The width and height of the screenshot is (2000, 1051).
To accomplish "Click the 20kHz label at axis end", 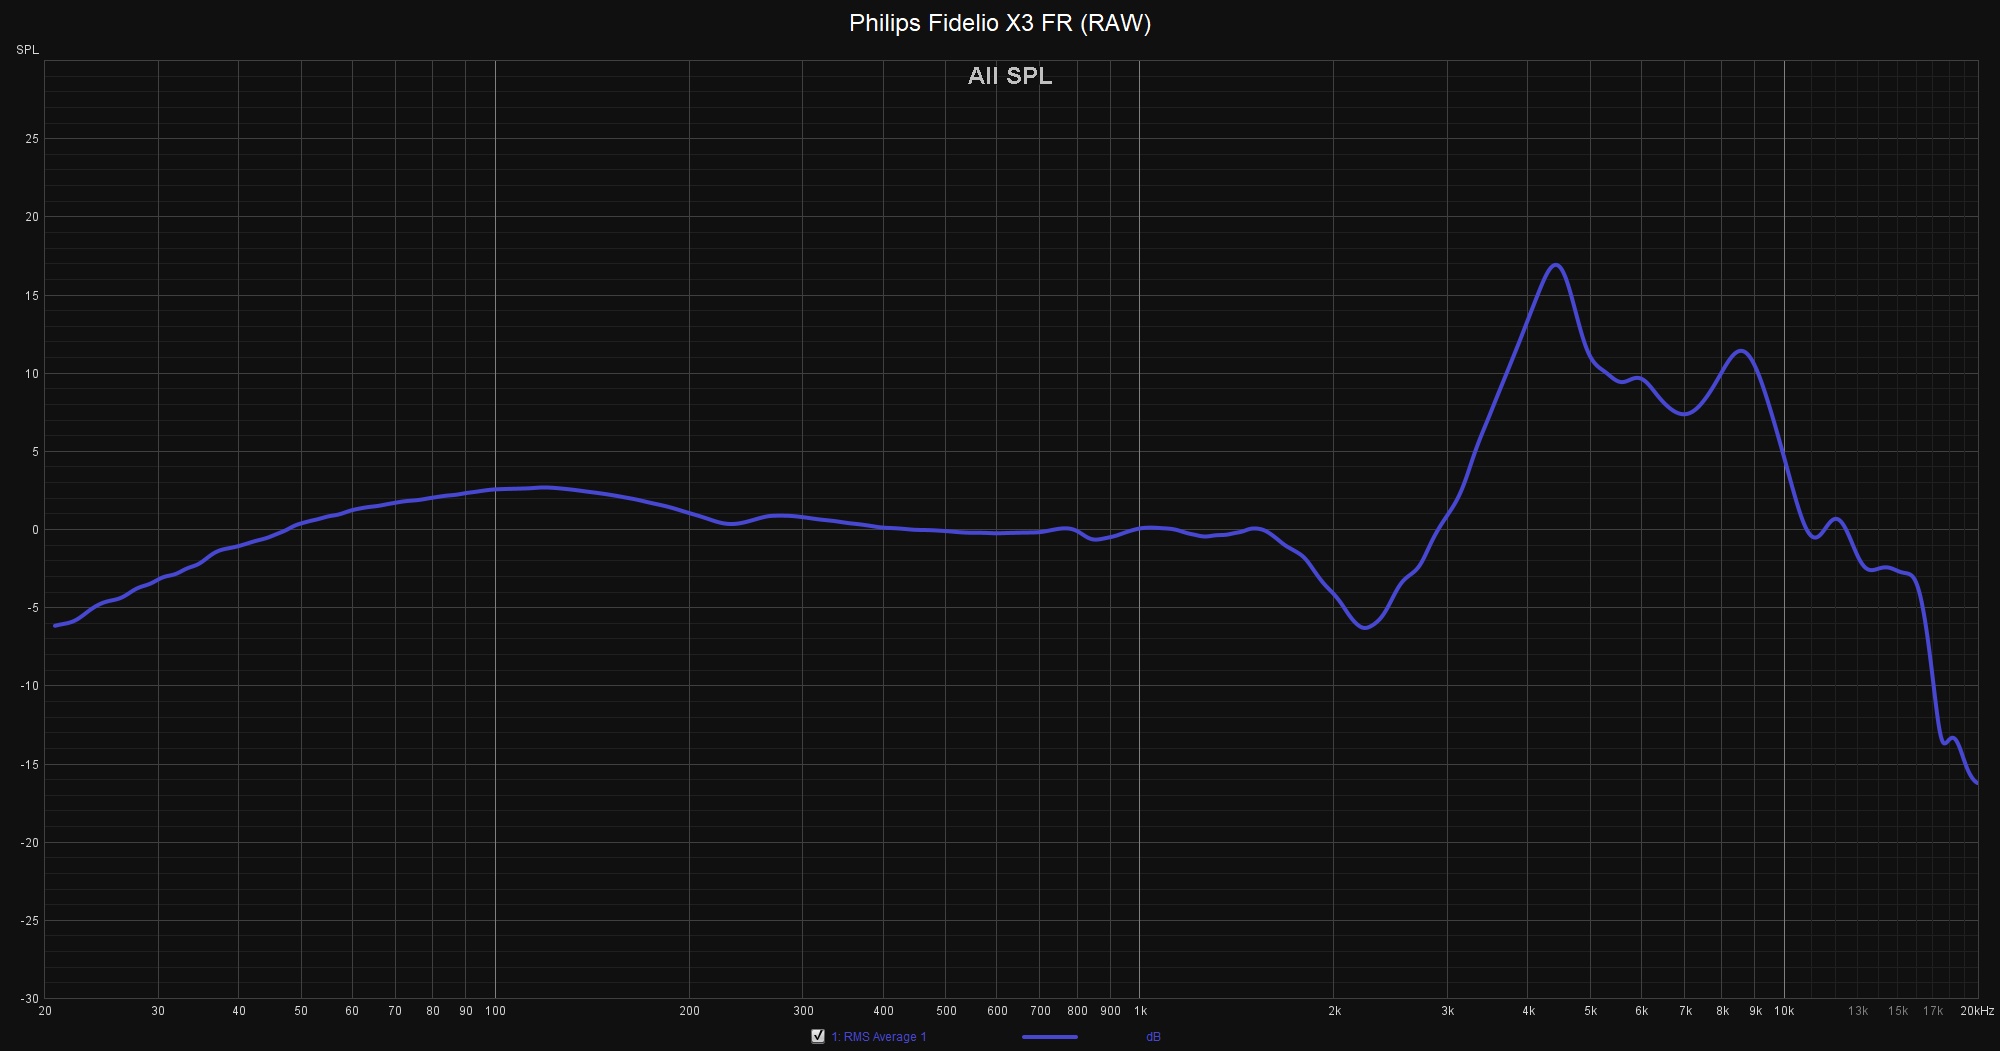I will (1976, 1011).
